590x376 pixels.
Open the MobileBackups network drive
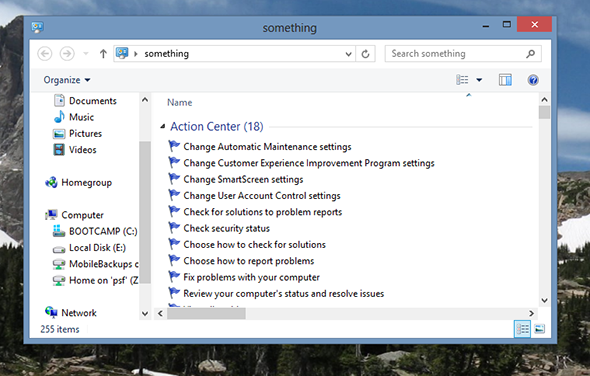pyautogui.click(x=103, y=264)
